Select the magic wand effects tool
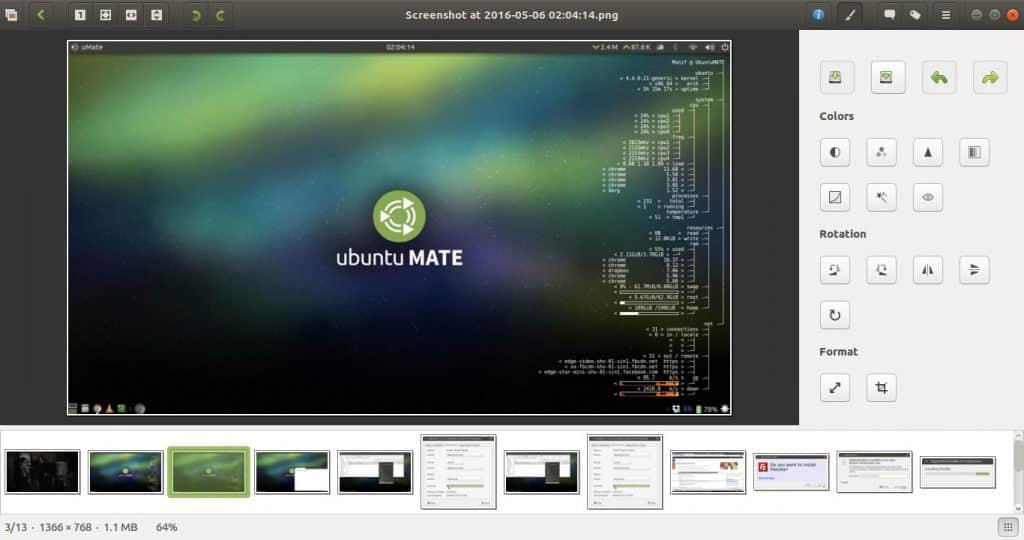 click(x=881, y=198)
